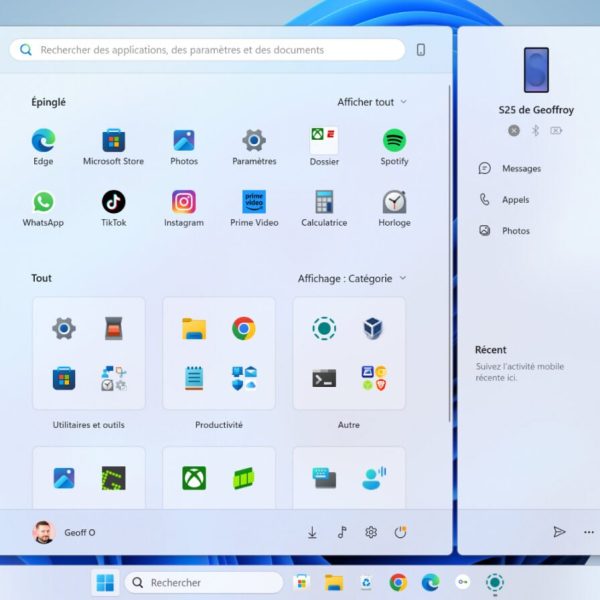Open the scanner app in Utilitaires et outils
Image resolution: width=600 pixels, height=600 pixels.
click(114, 328)
